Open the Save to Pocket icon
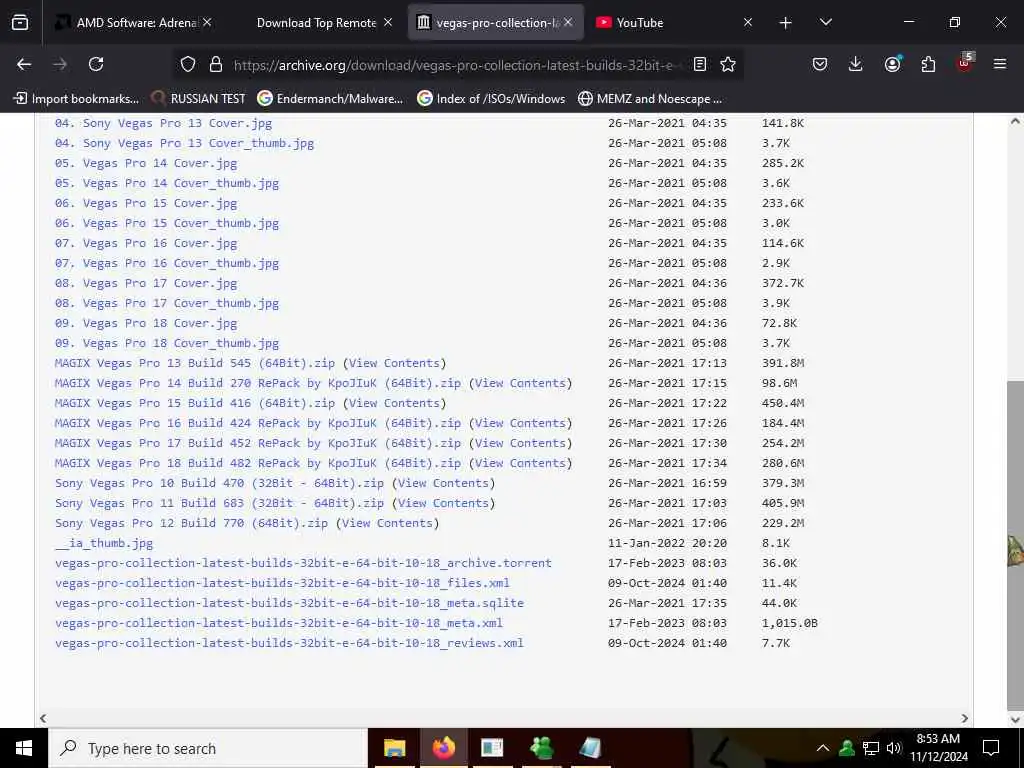This screenshot has width=1024, height=768. click(x=820, y=64)
